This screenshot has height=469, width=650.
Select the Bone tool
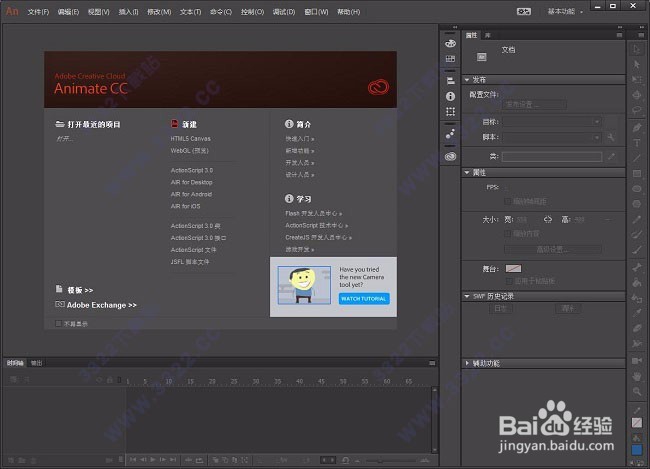tap(637, 267)
